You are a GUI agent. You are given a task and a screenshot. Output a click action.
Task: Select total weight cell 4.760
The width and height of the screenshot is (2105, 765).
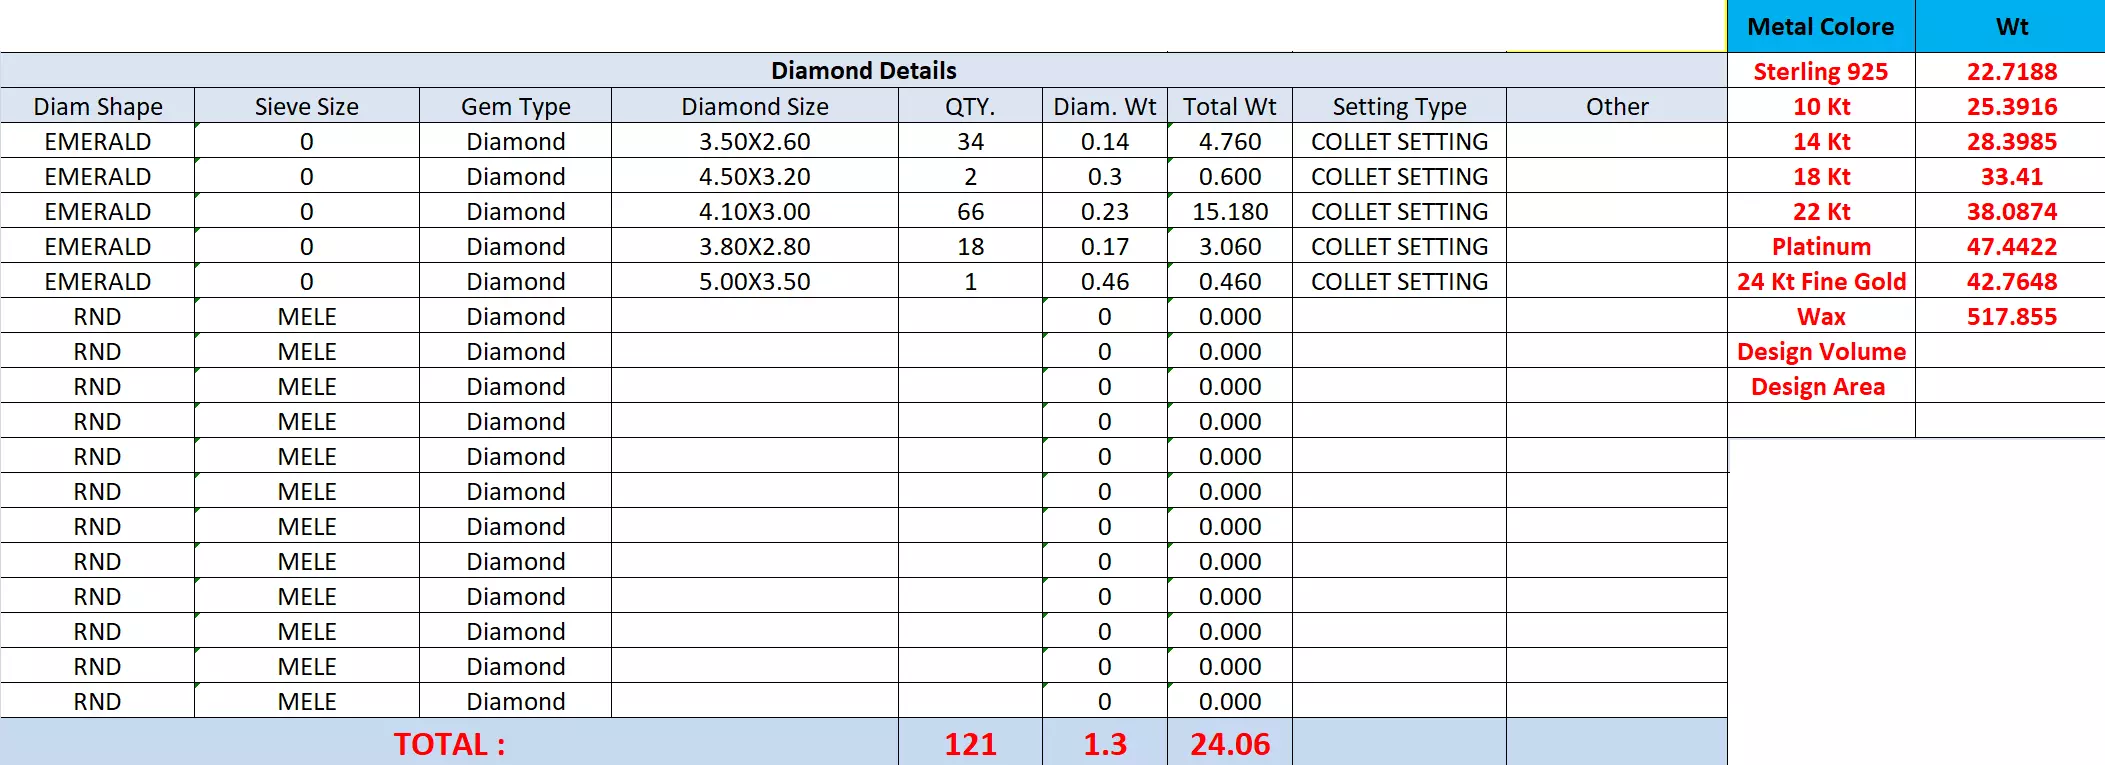1230,141
